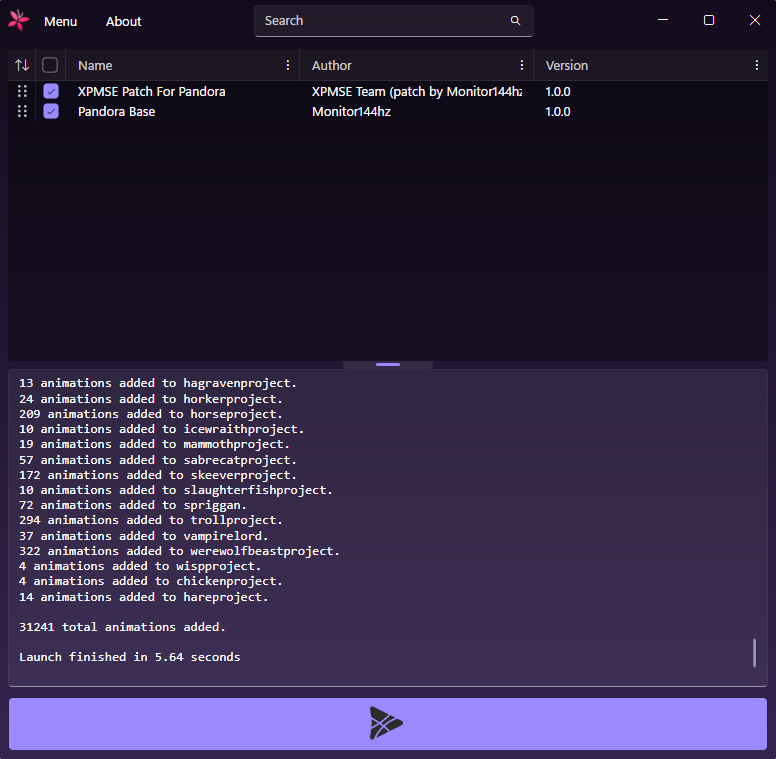Open the About menu

[x=123, y=21]
